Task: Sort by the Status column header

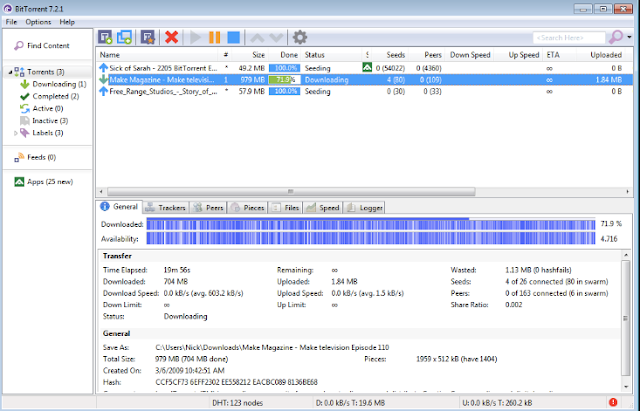Action: [331, 55]
